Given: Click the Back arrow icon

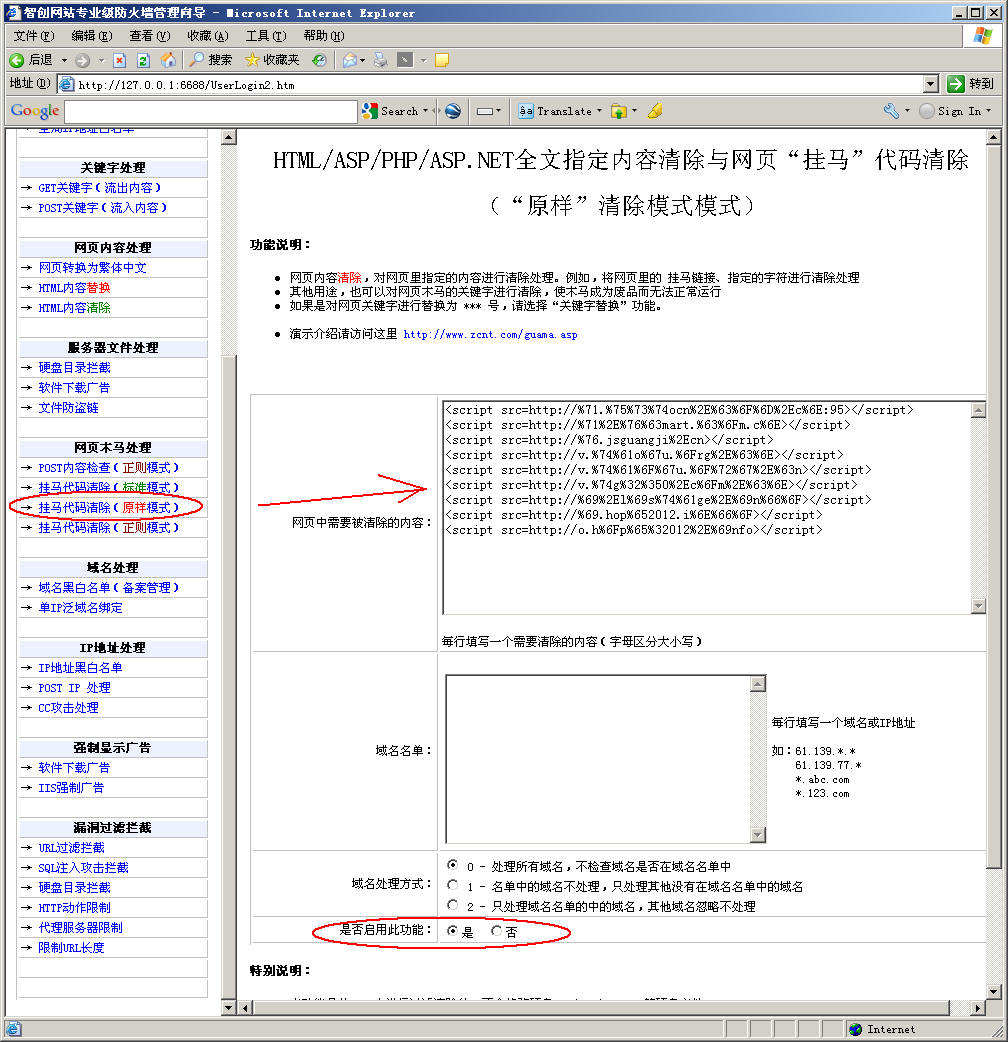Looking at the screenshot, I should [17, 60].
